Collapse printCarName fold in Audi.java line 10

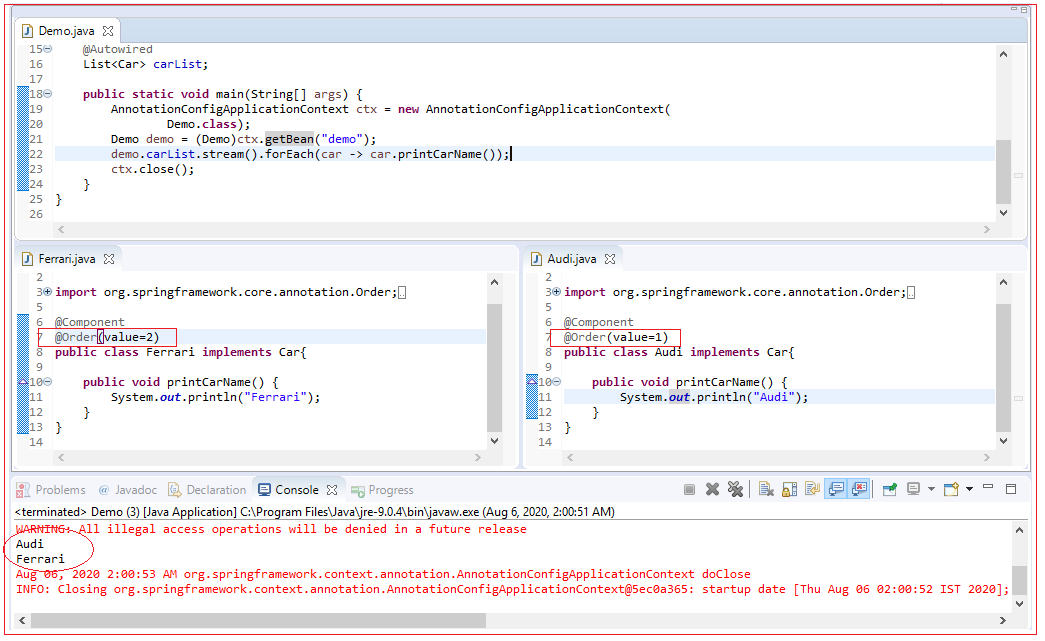click(556, 382)
